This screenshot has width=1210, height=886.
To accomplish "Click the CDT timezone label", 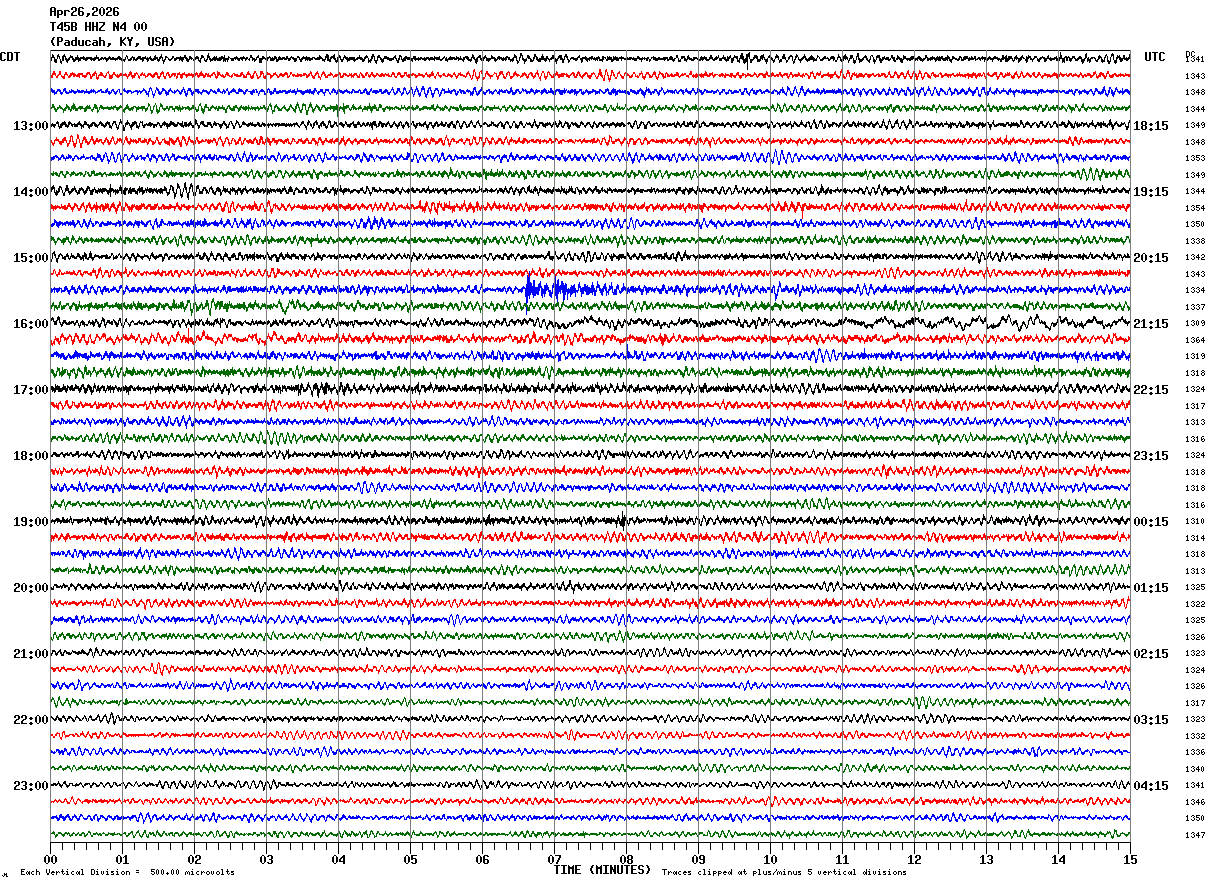I will click(10, 57).
